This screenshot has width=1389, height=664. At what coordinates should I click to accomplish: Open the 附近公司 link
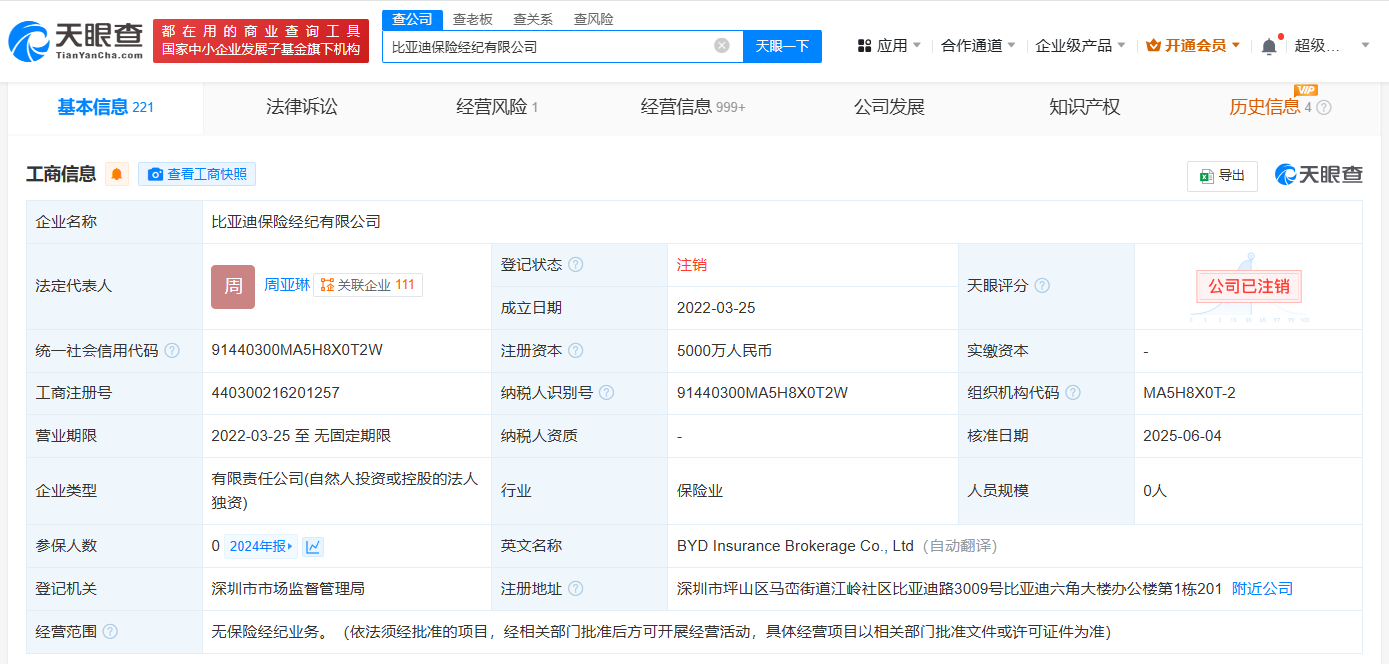[1262, 589]
